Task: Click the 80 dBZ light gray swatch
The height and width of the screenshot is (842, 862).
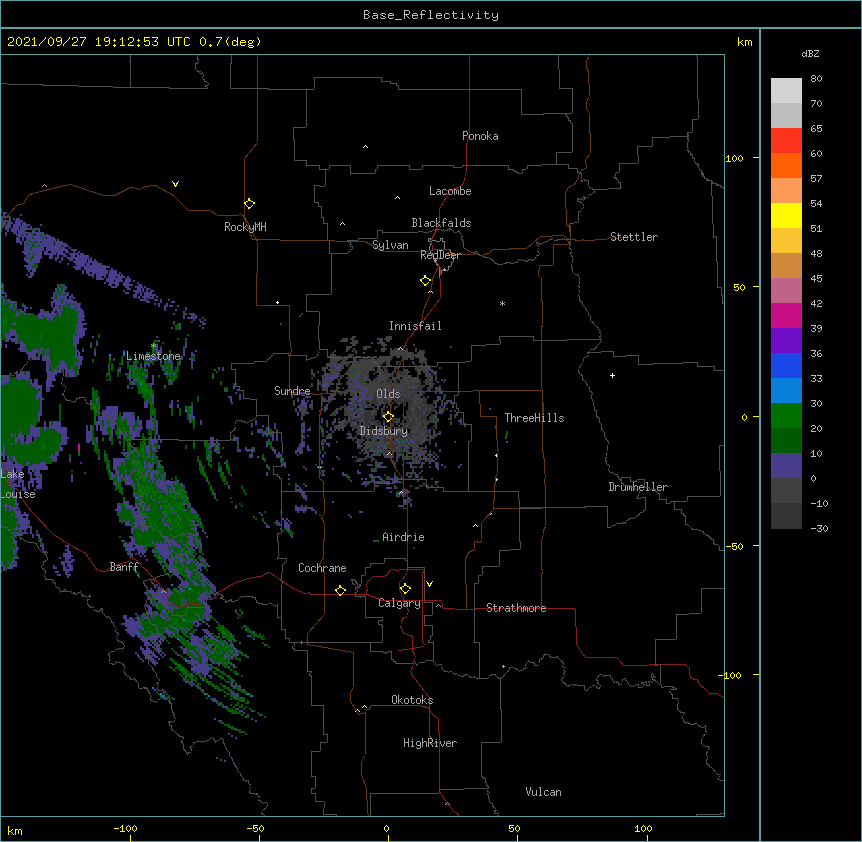Action: click(x=786, y=91)
